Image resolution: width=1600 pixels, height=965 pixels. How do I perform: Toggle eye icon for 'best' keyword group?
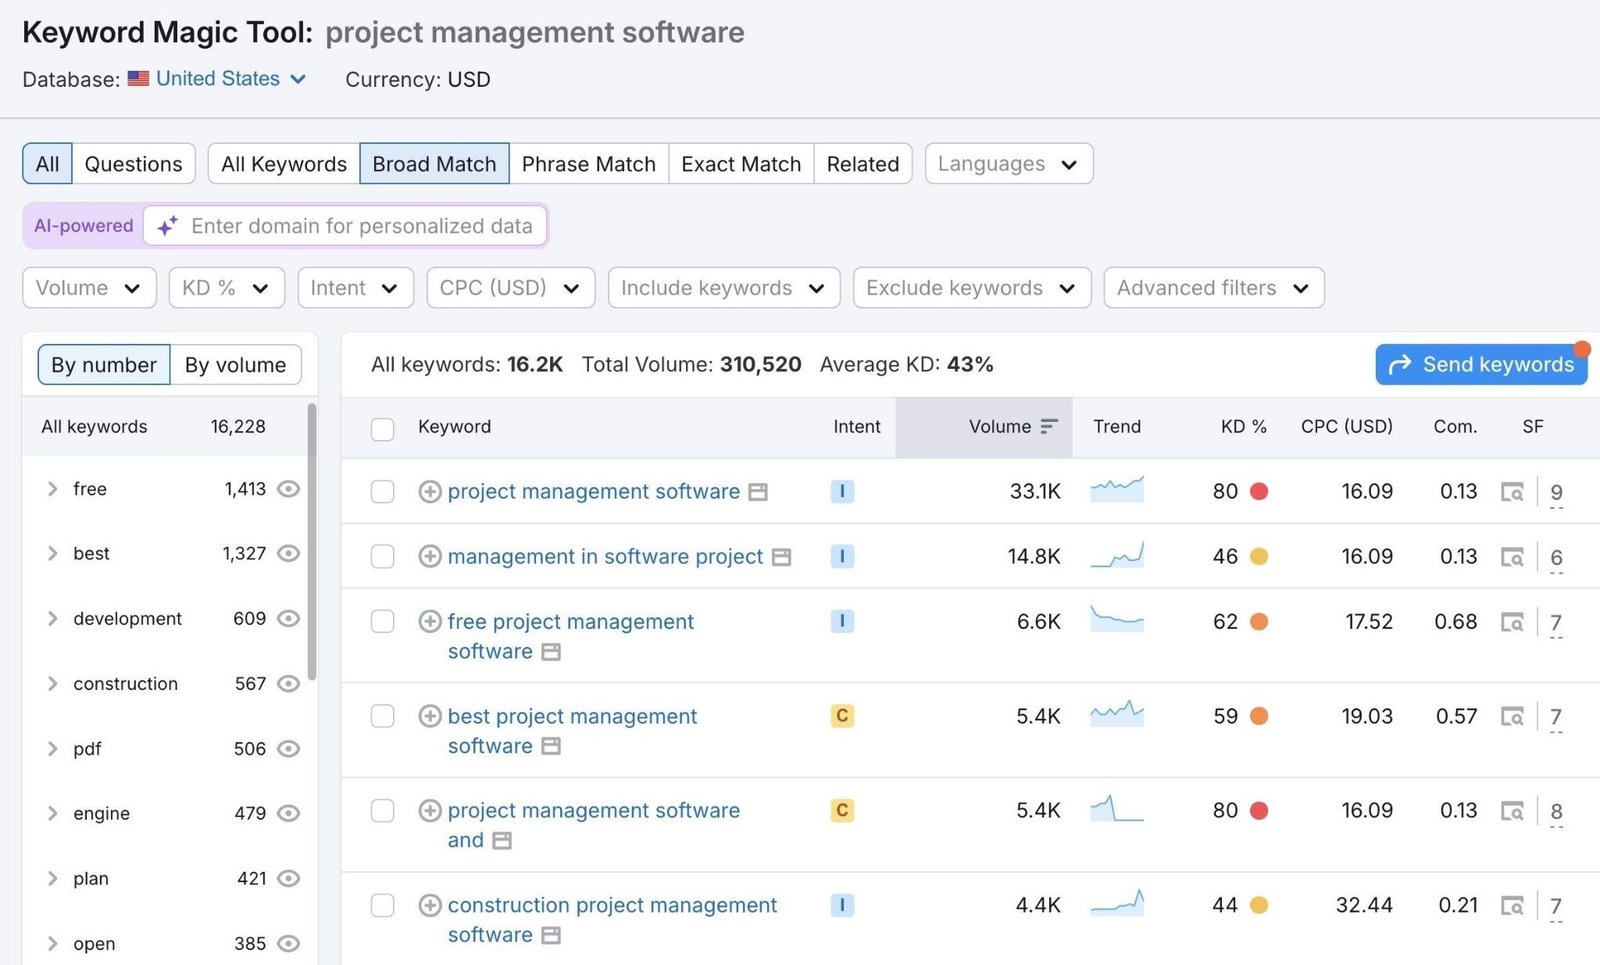point(288,554)
